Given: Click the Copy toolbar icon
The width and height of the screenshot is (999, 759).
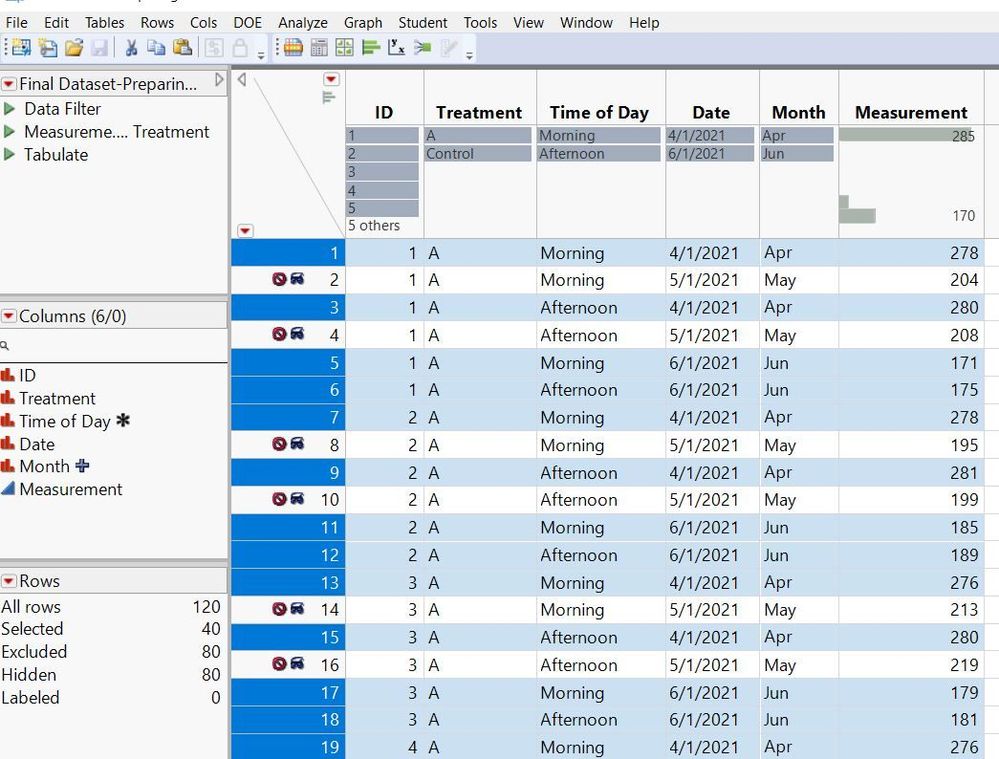Looking at the screenshot, I should [157, 47].
